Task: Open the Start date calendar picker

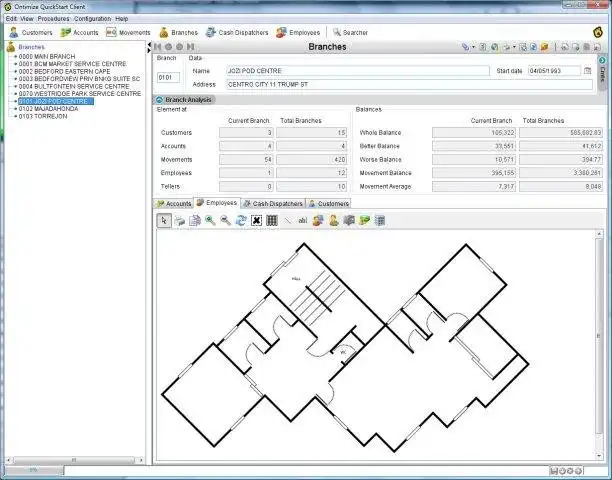Action: tap(587, 71)
